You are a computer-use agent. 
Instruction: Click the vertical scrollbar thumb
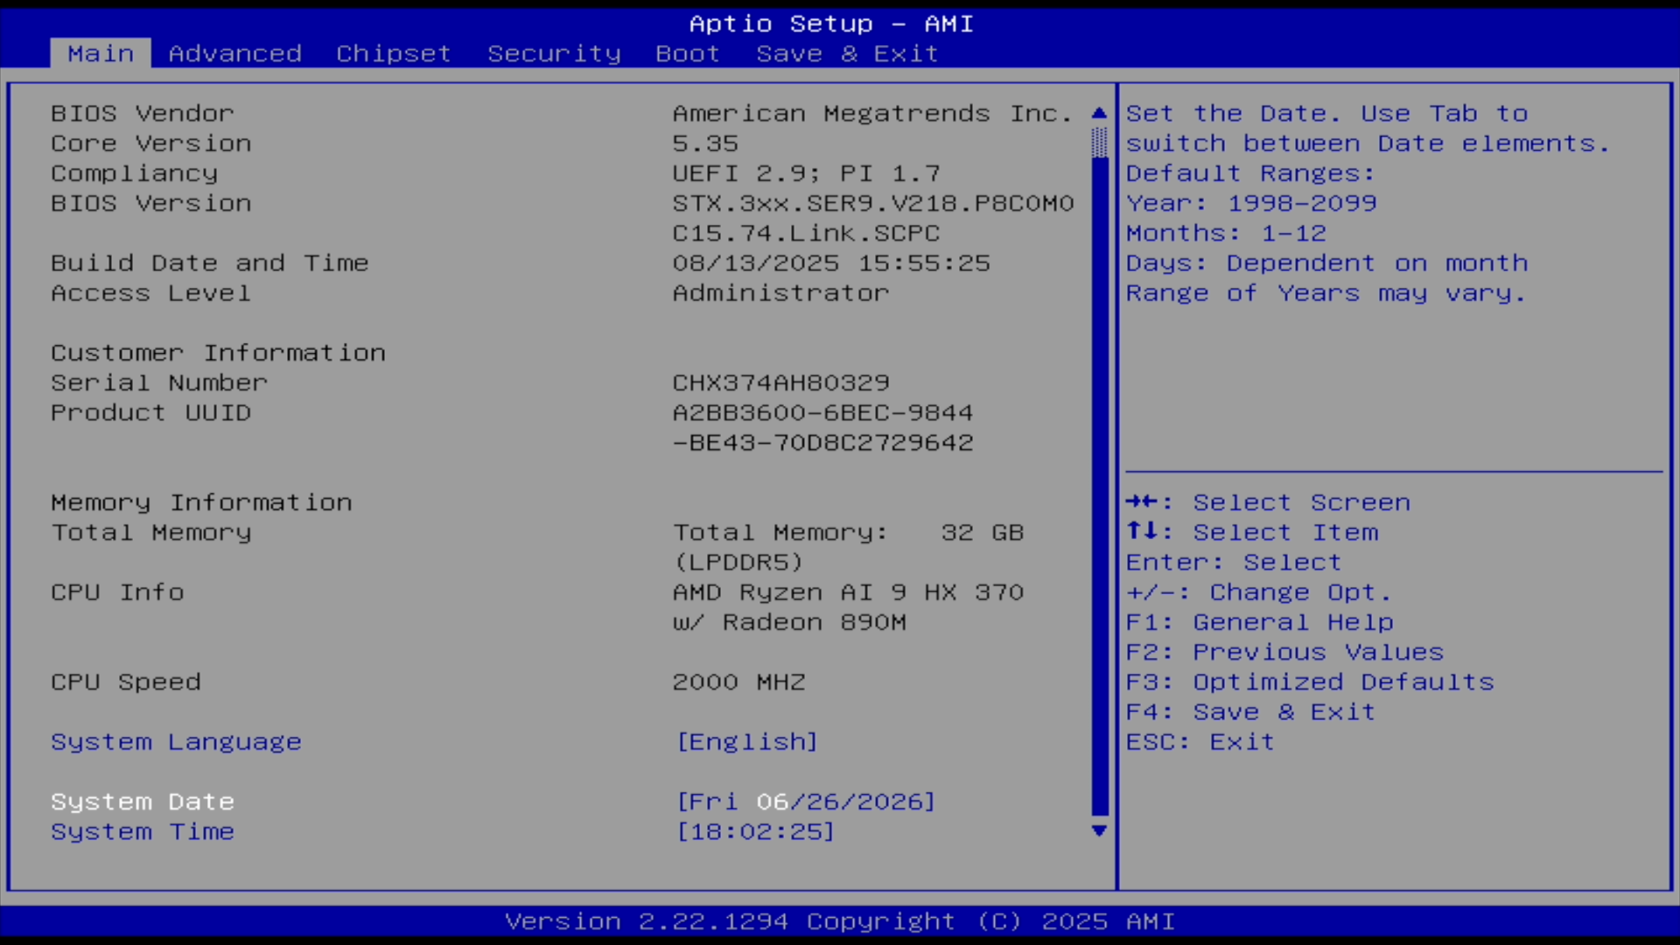(1099, 142)
